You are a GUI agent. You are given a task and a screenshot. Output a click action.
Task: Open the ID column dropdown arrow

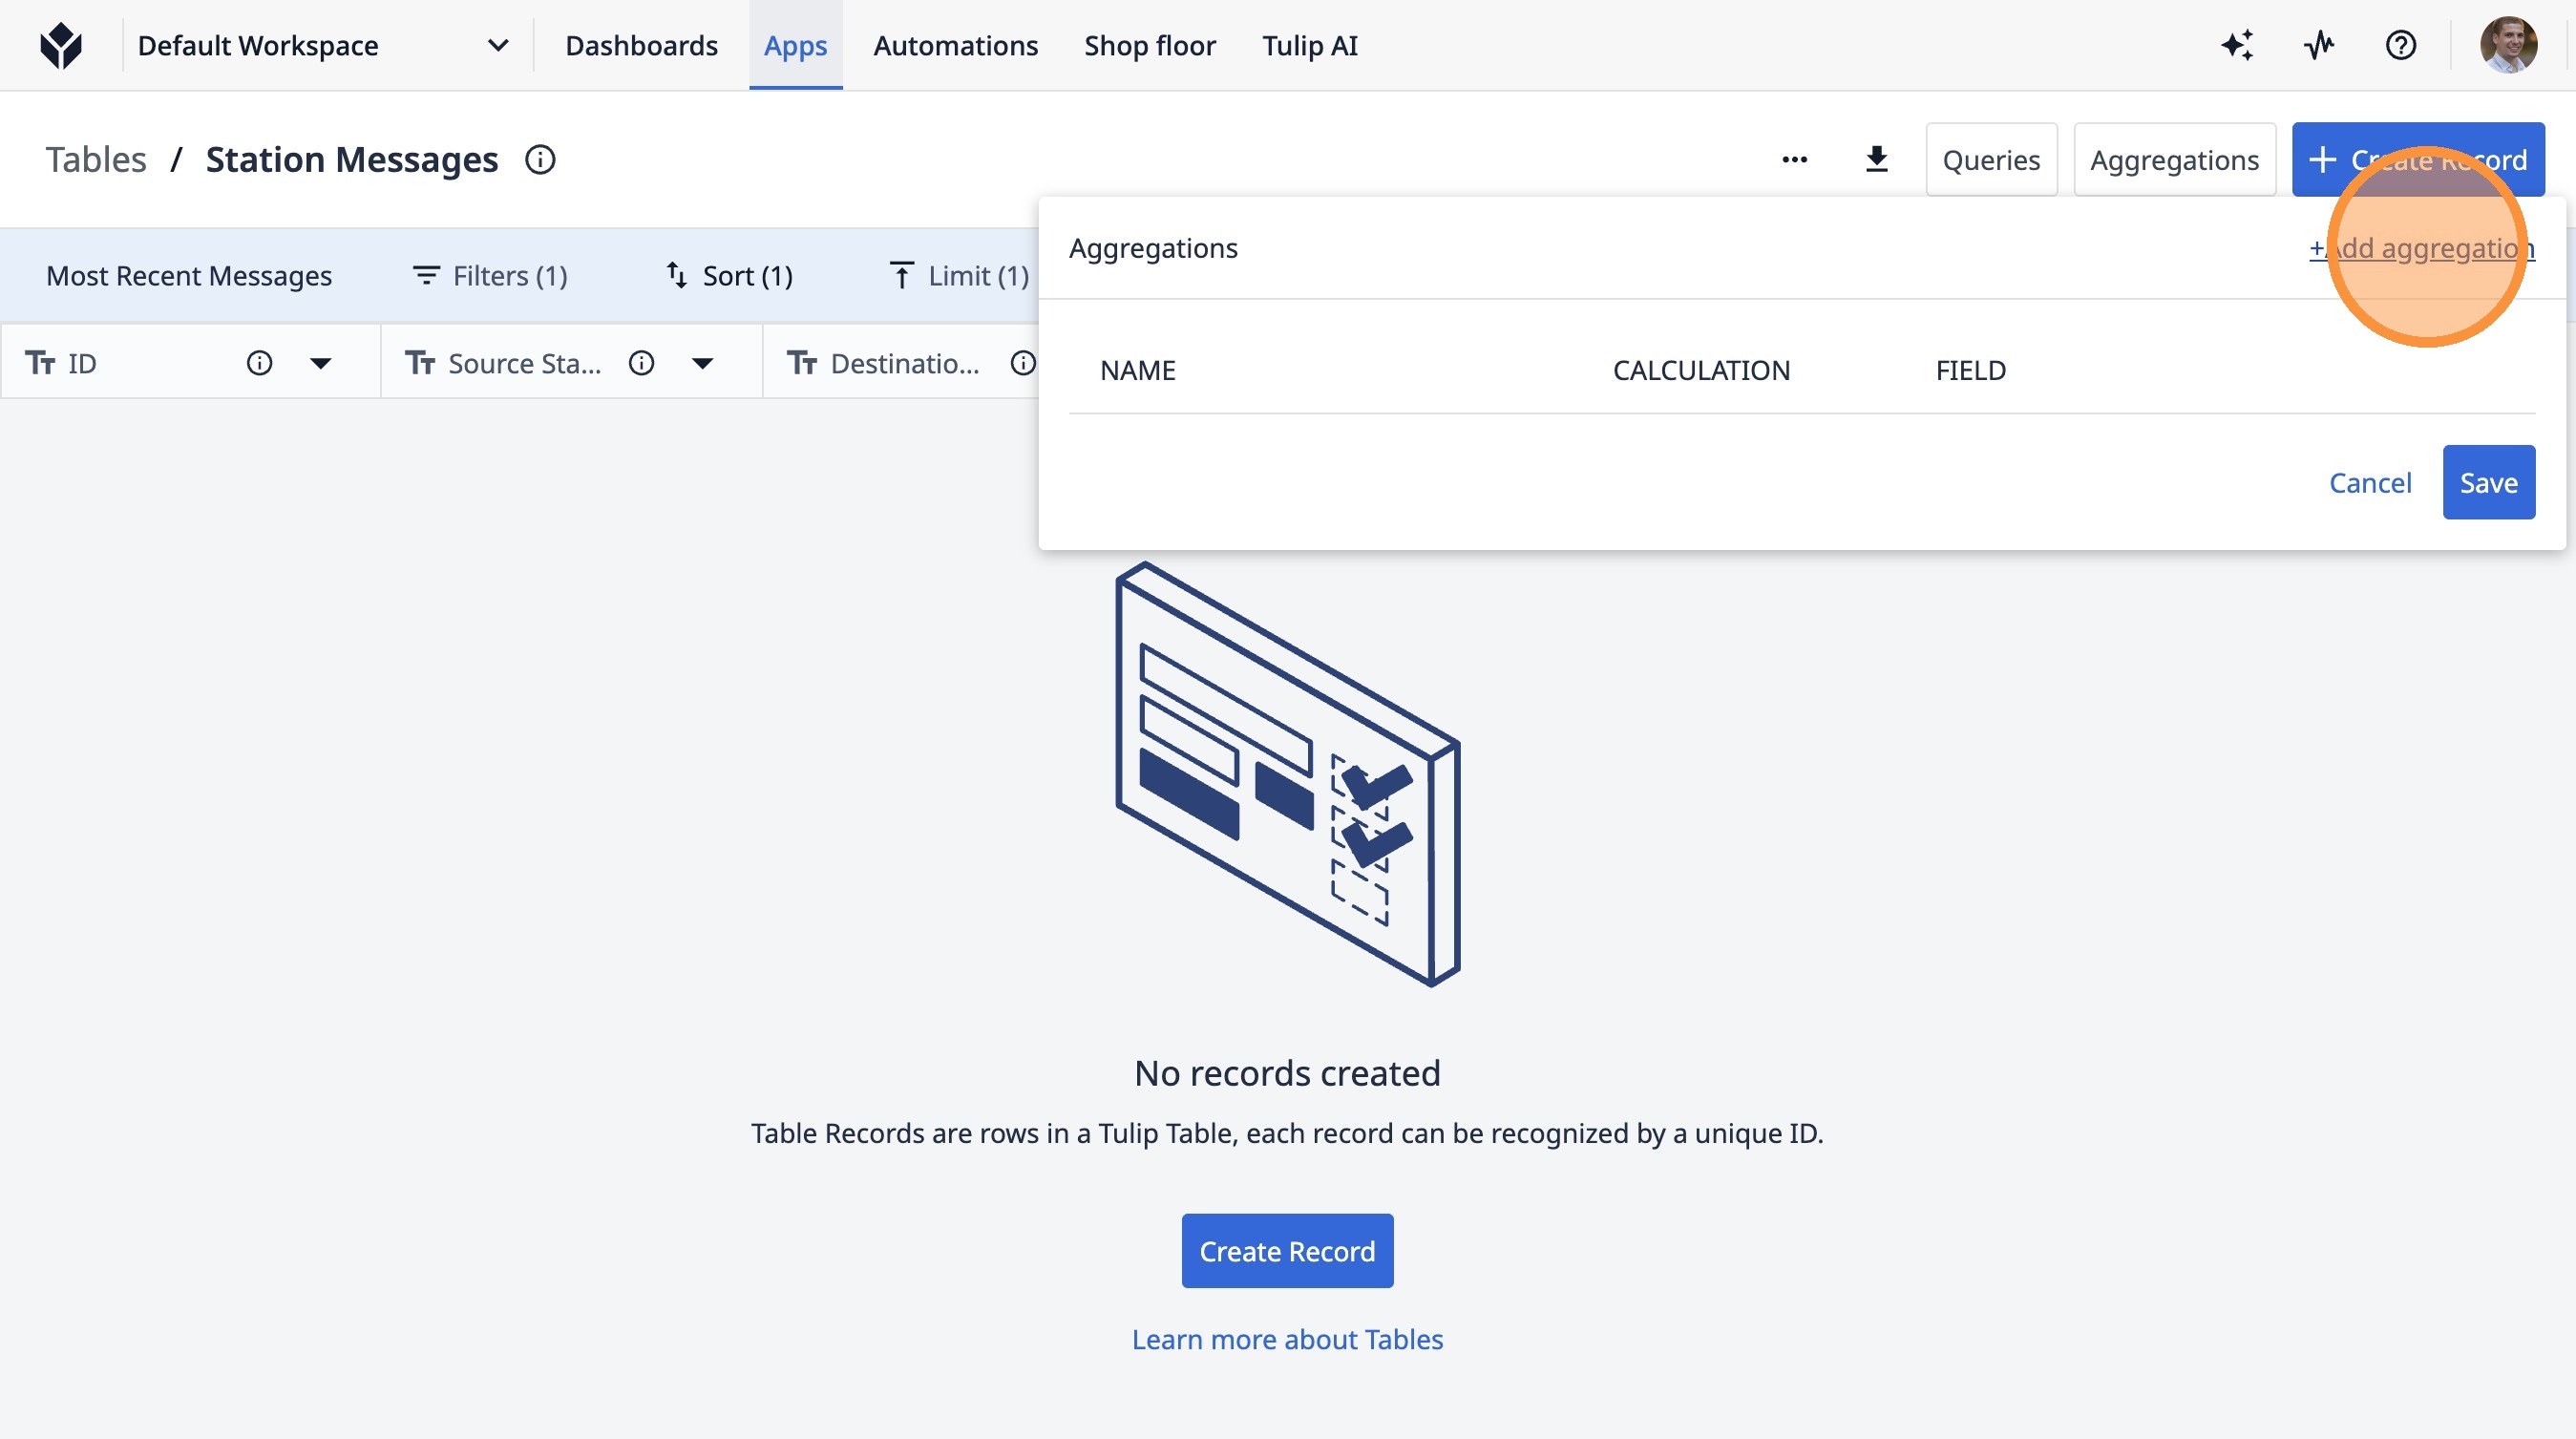pos(320,363)
